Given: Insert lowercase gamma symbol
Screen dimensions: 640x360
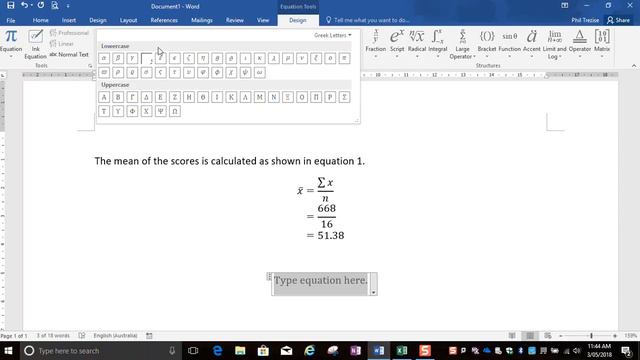Looking at the screenshot, I should [x=132, y=58].
